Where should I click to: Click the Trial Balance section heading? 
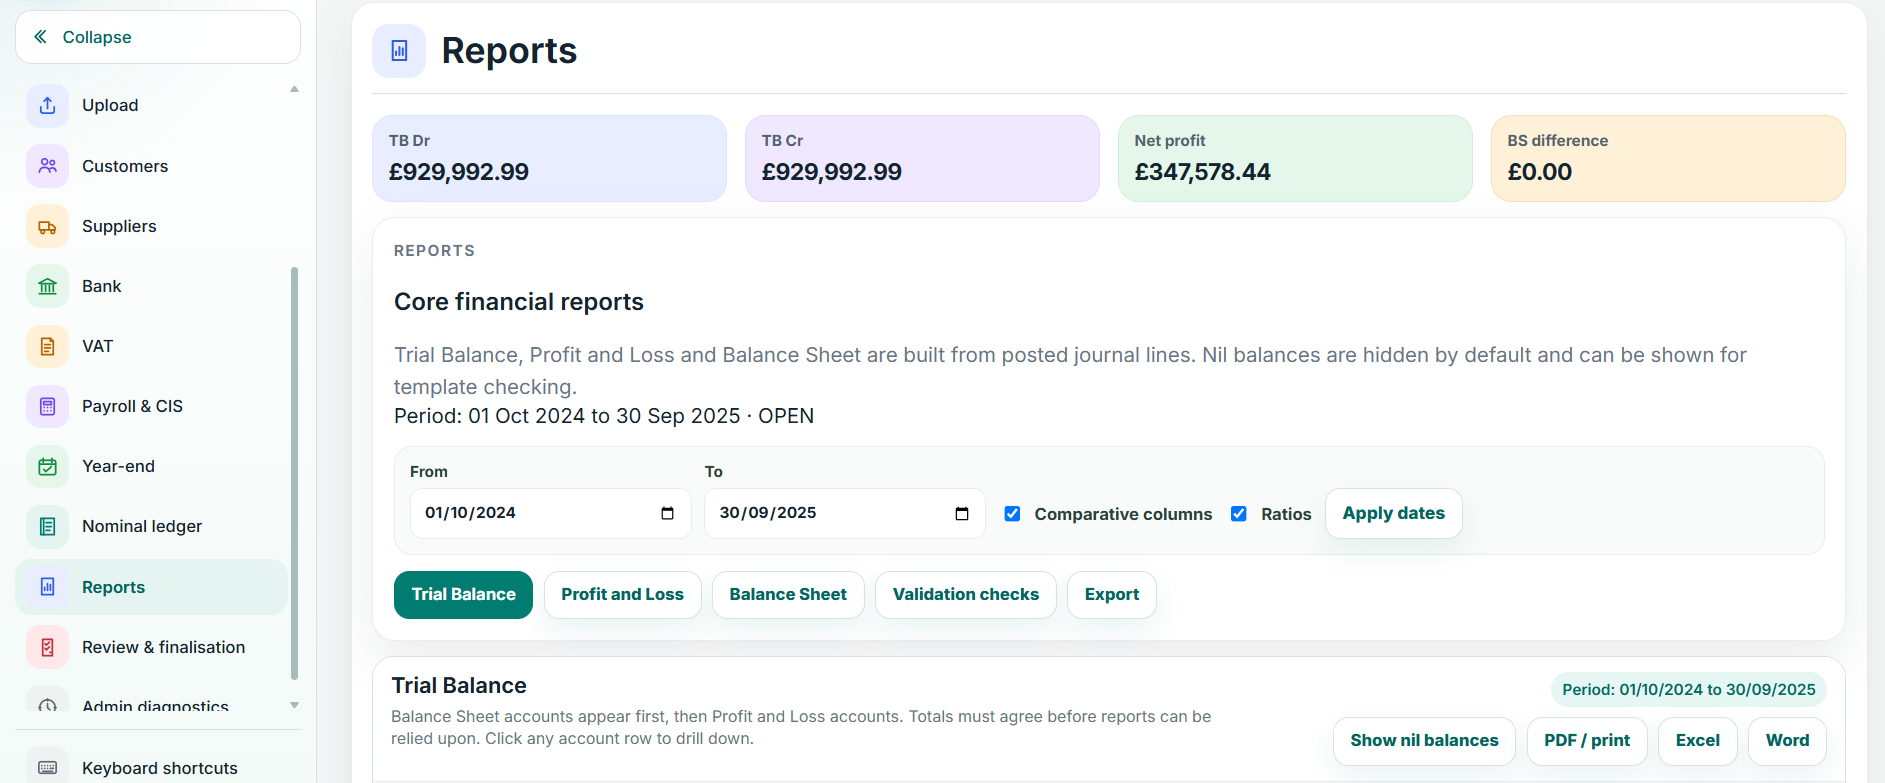(x=459, y=686)
